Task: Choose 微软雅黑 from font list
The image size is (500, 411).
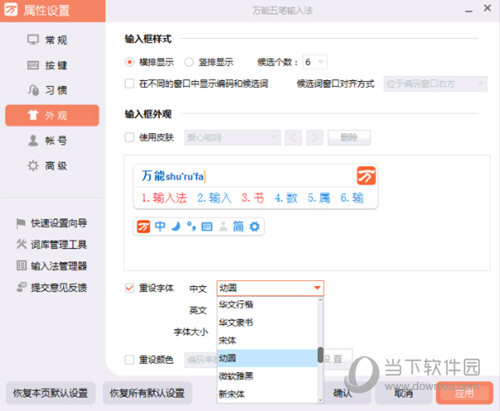Action: coord(268,376)
